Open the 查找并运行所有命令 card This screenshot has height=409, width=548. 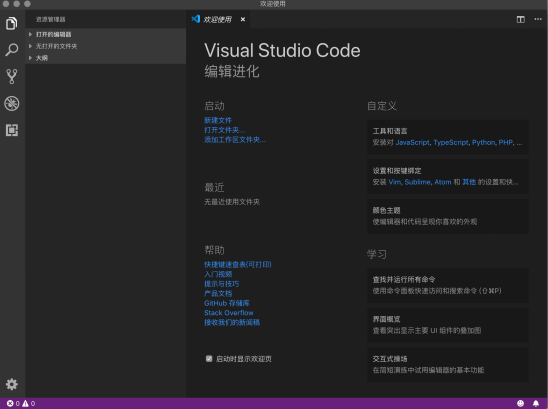[448, 285]
